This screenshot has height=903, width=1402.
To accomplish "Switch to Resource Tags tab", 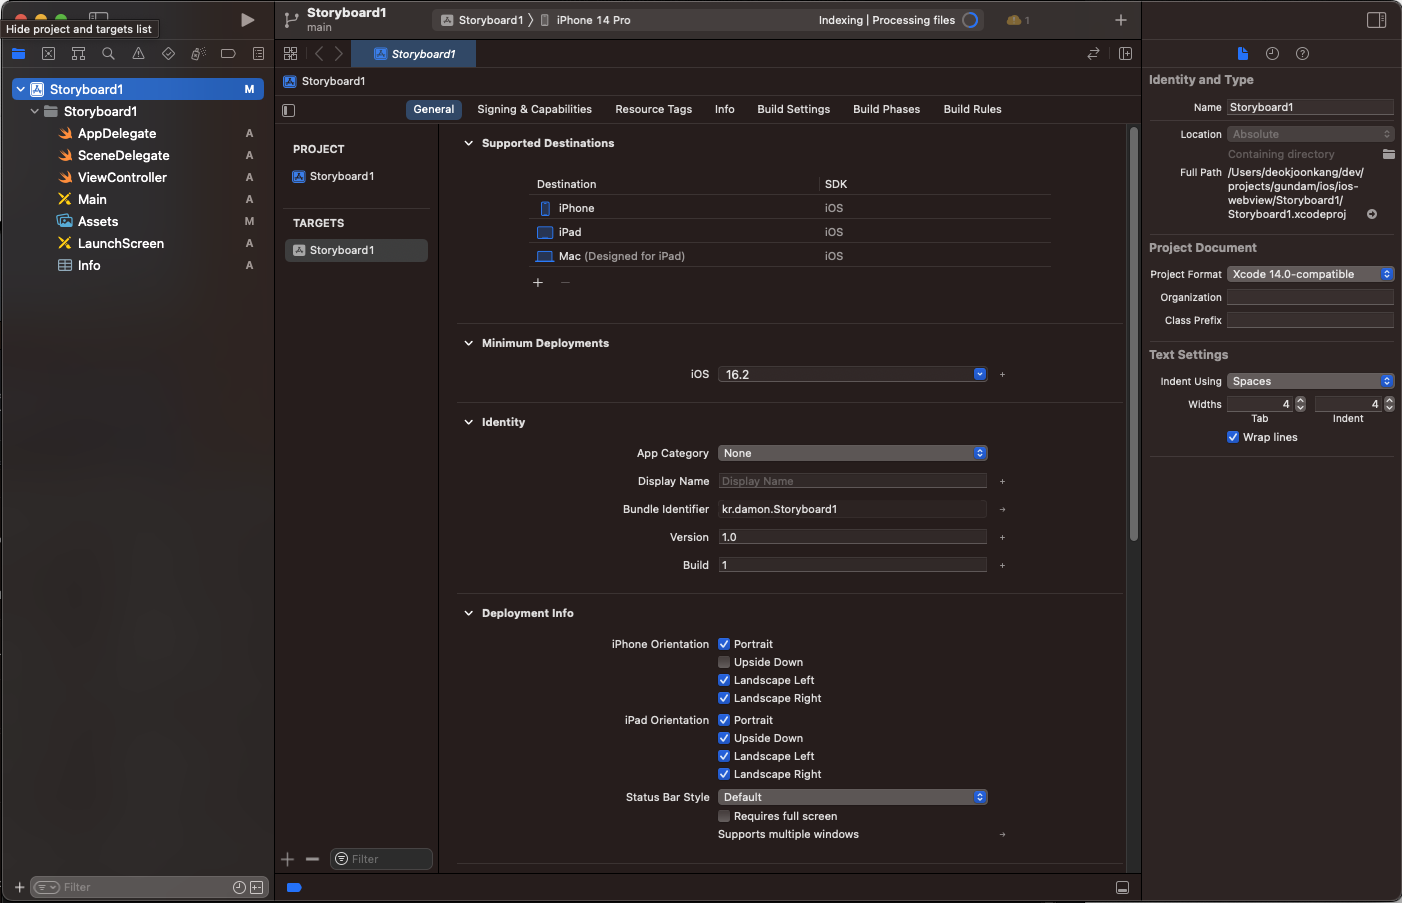I will 653,109.
